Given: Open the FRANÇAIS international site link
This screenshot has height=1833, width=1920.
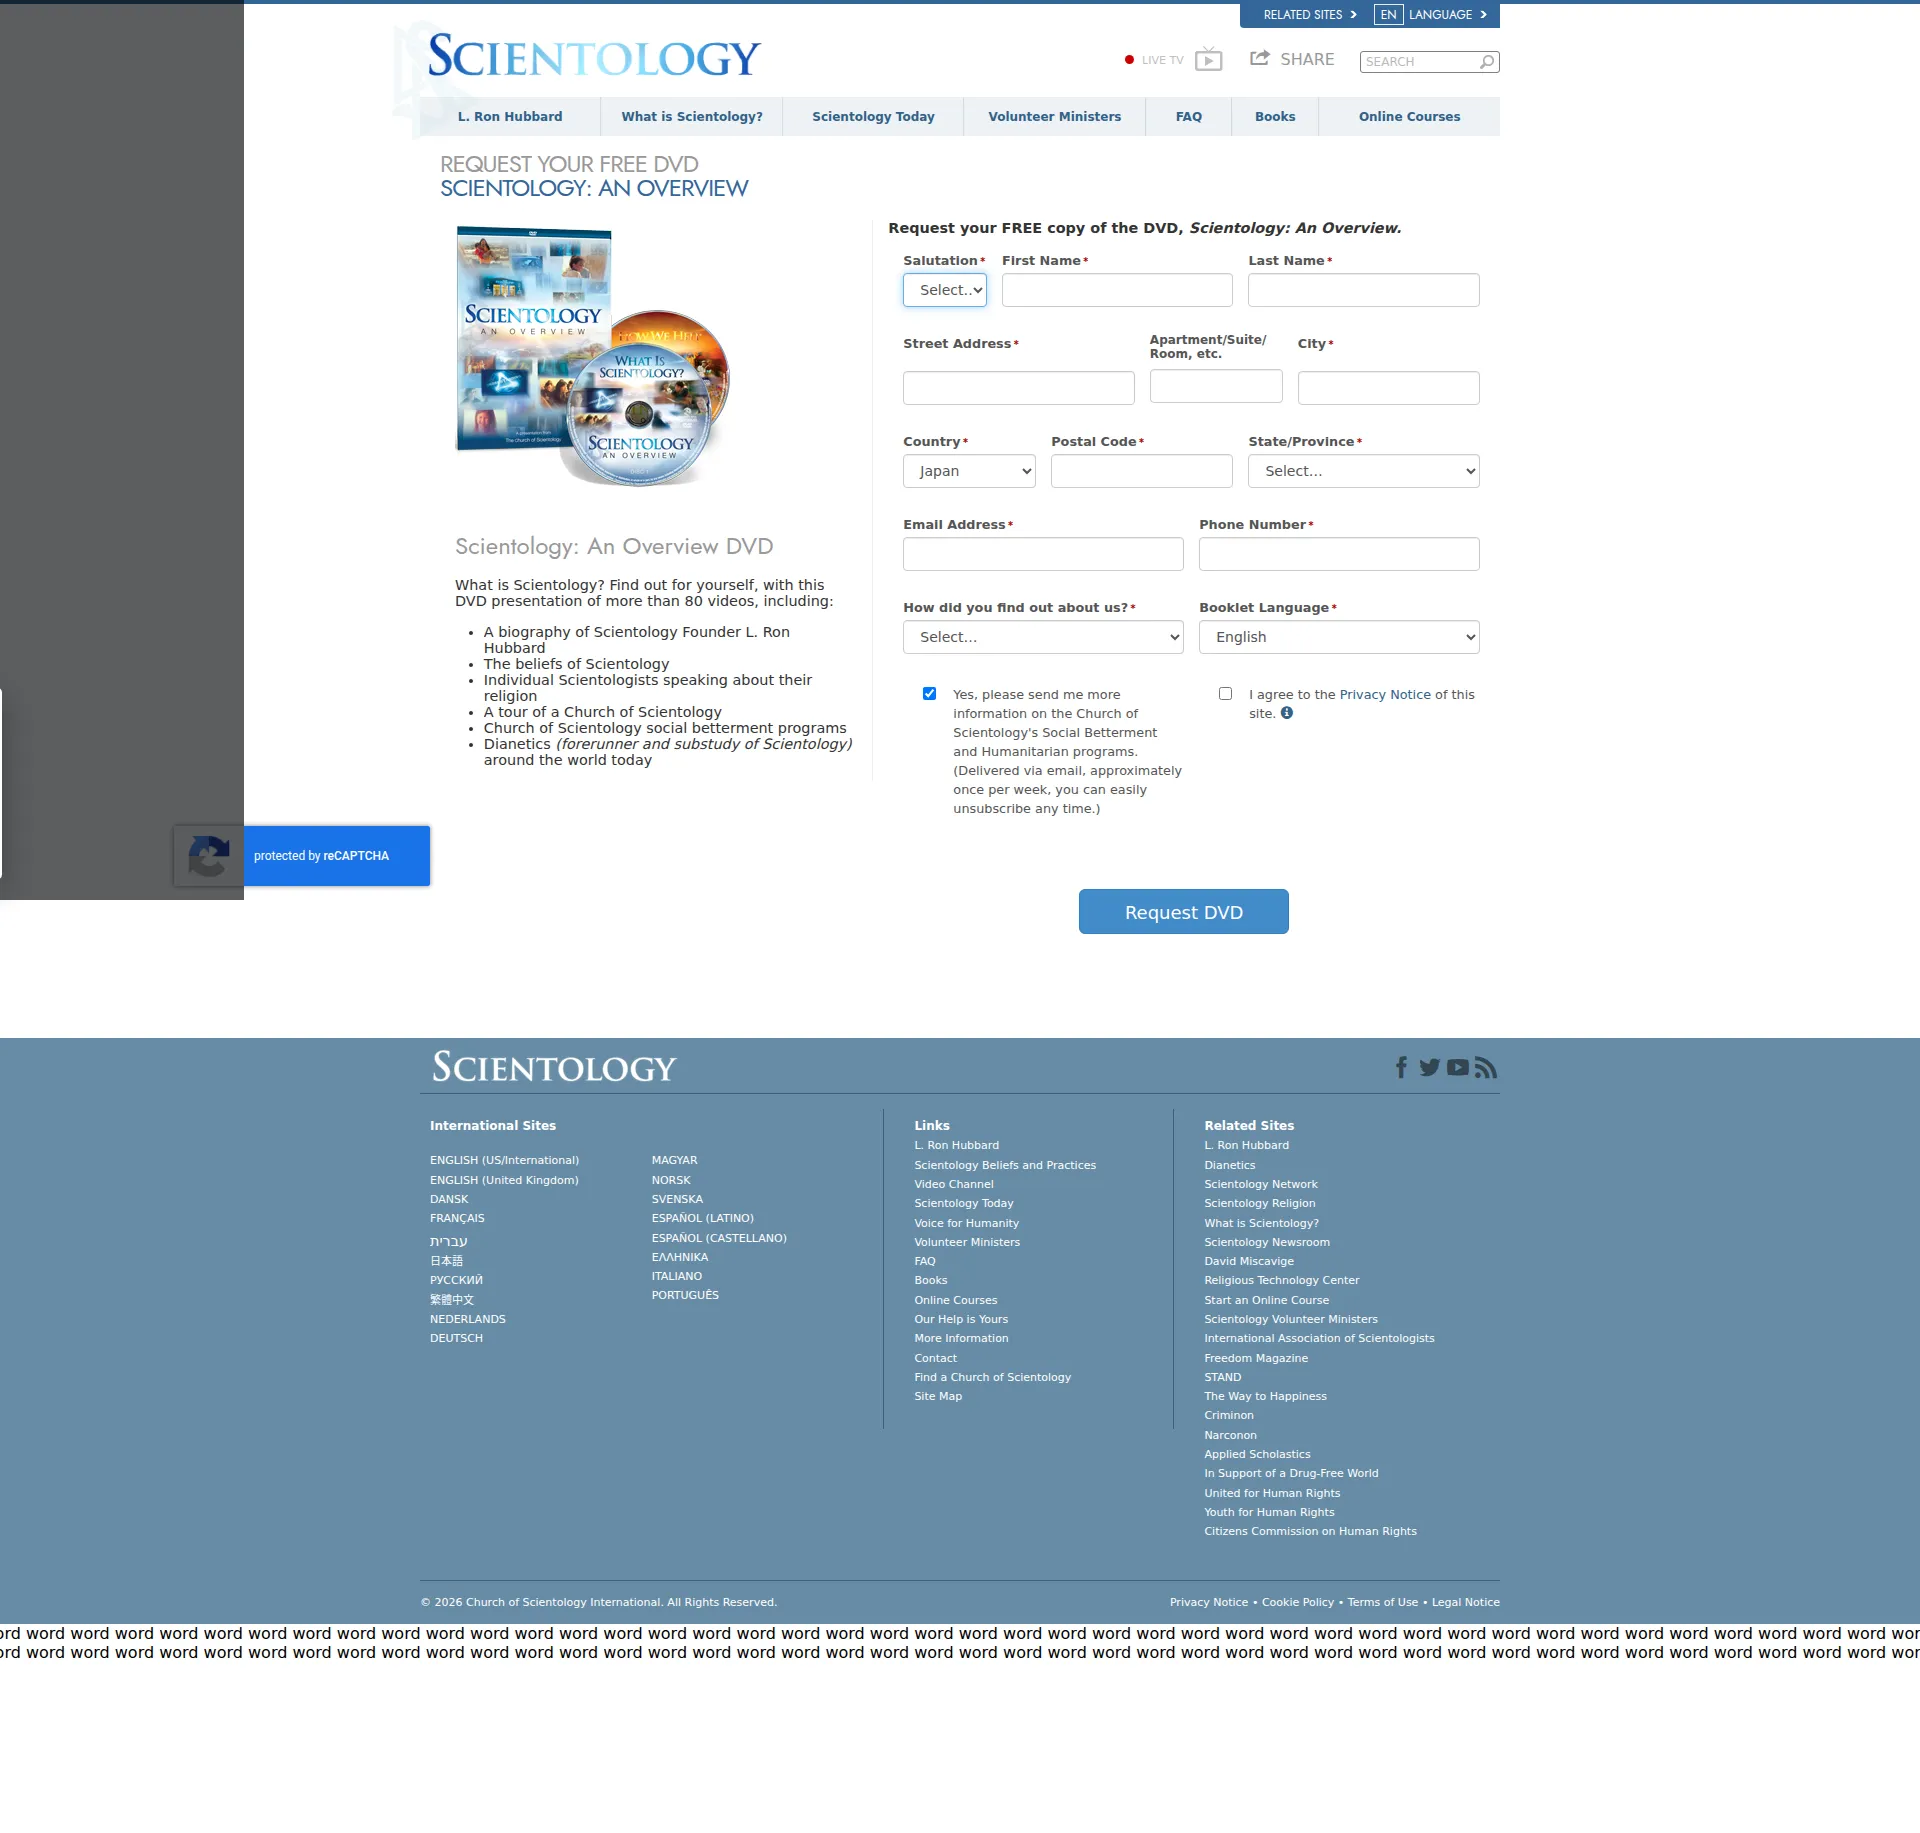Looking at the screenshot, I should point(457,1218).
